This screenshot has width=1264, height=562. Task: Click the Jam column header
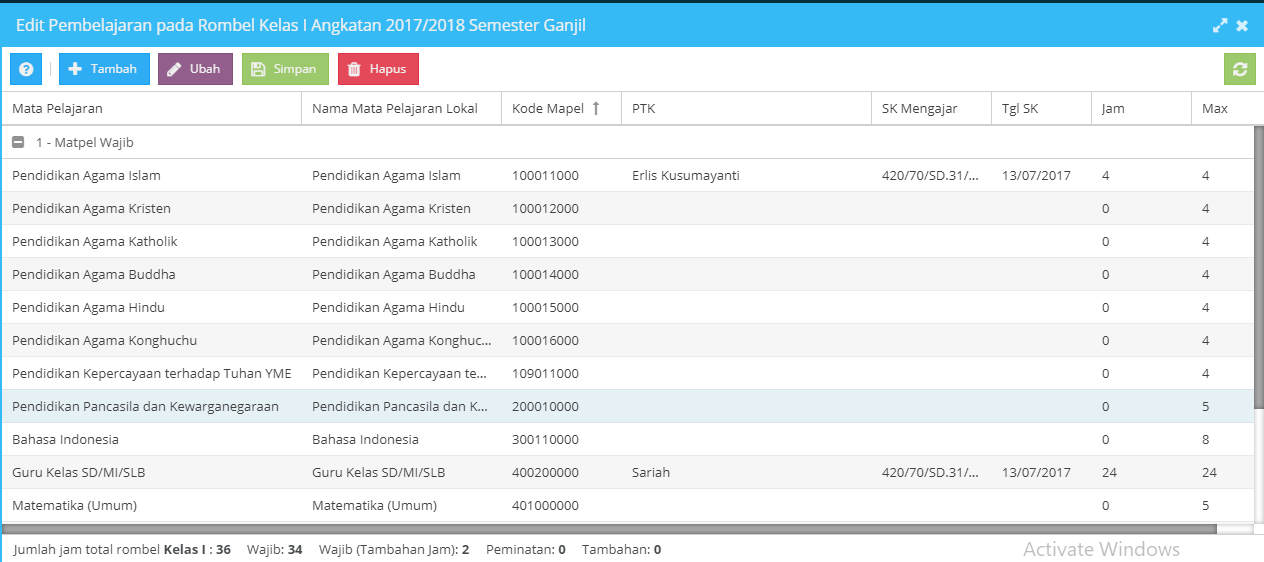click(1141, 108)
